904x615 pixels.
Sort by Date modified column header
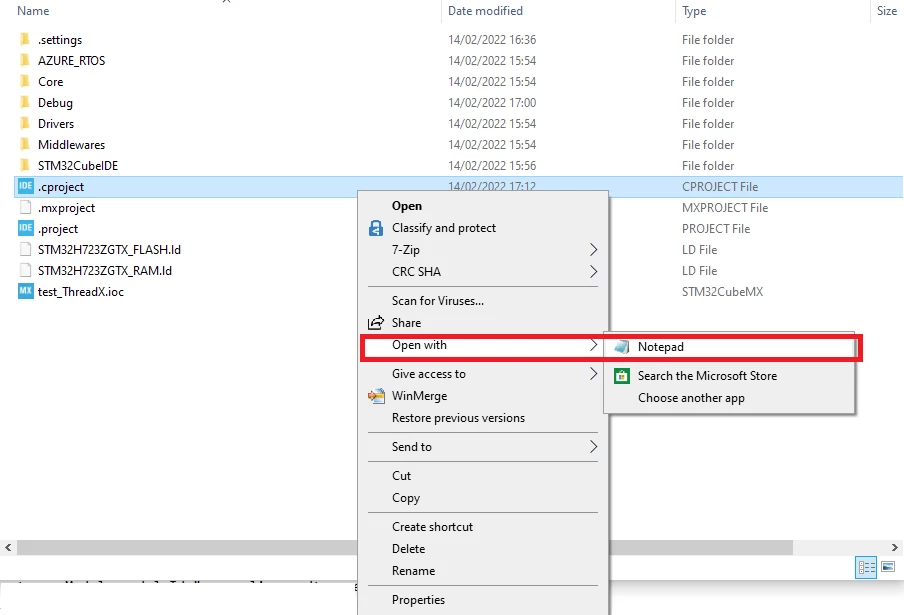pos(485,11)
